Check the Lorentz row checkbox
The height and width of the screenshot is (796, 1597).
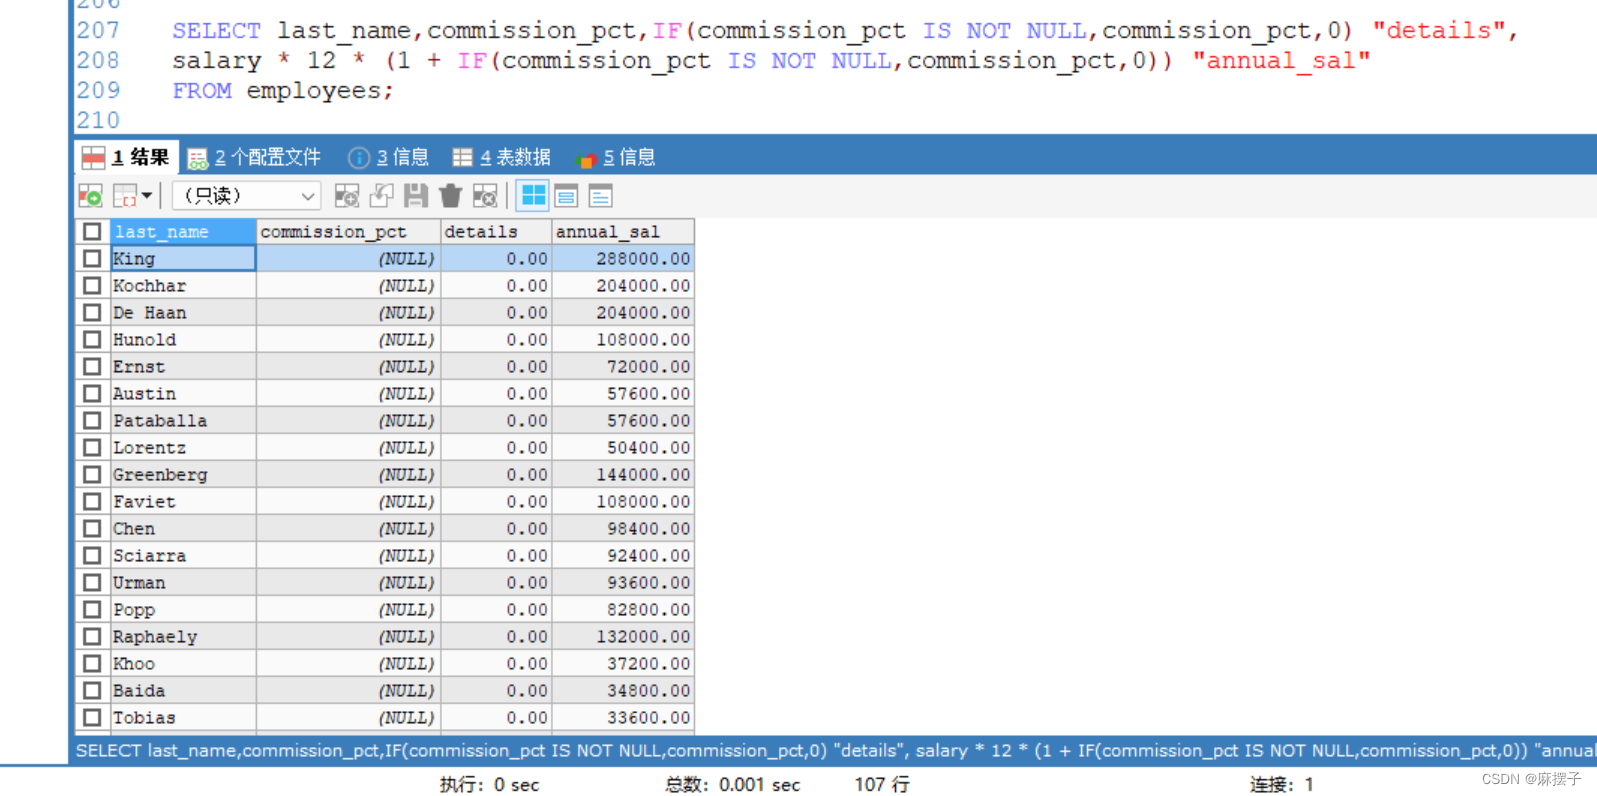click(x=92, y=447)
